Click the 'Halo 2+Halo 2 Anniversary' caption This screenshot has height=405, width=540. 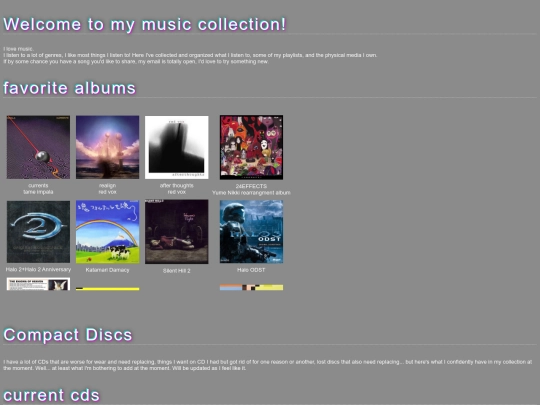pos(38,269)
